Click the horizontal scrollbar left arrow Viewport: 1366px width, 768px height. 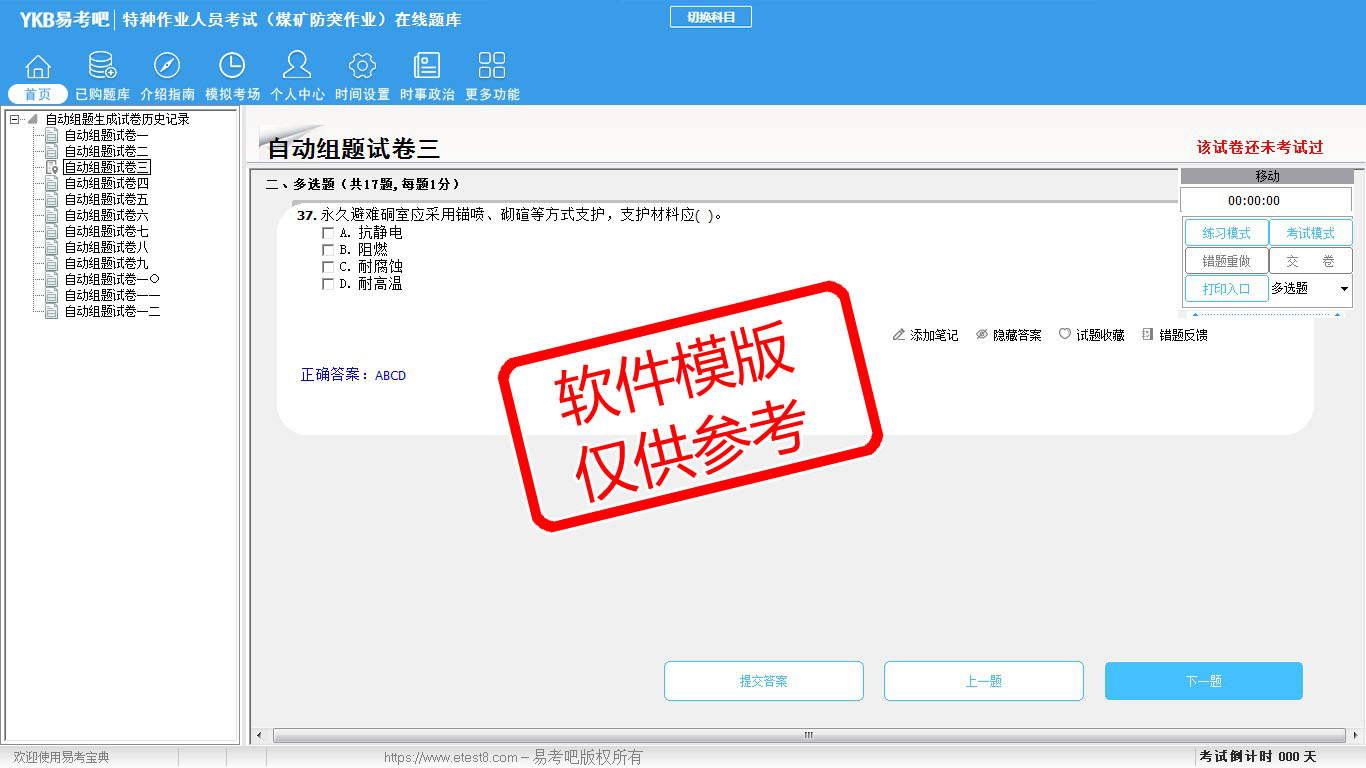(x=261, y=736)
